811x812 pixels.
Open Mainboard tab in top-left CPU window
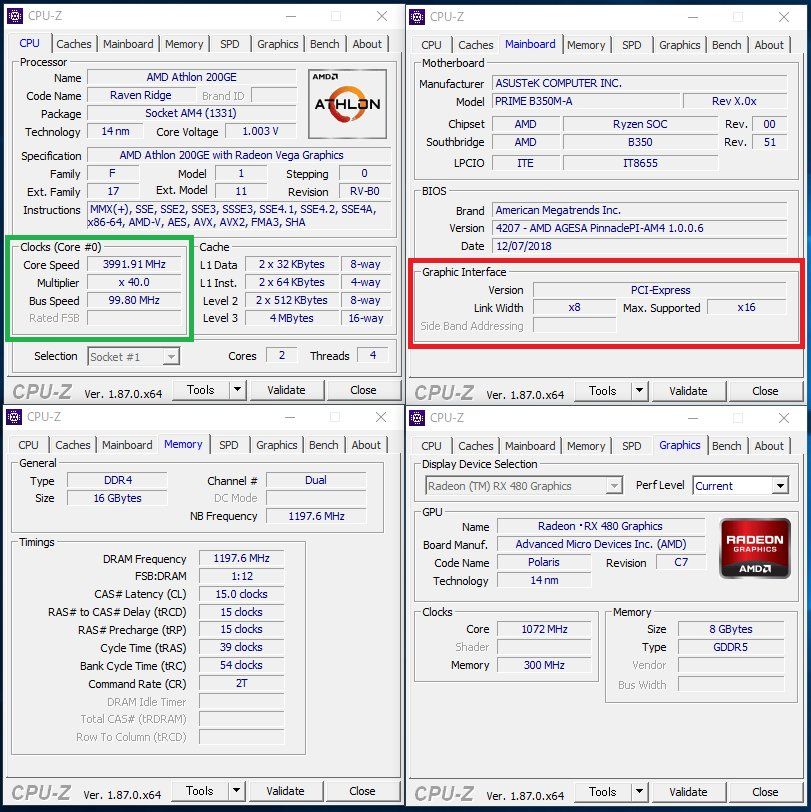128,44
